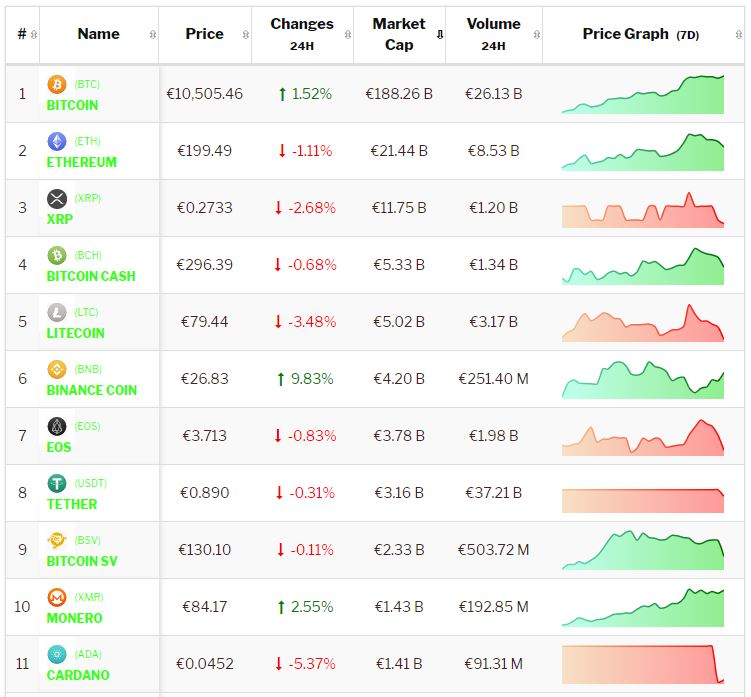Click the Monero orange logo icon
The image size is (751, 697).
tap(57, 598)
